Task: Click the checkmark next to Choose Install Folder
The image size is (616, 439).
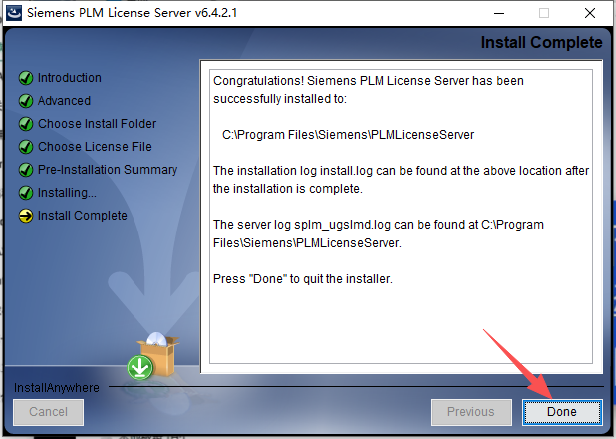Action: click(x=26, y=124)
